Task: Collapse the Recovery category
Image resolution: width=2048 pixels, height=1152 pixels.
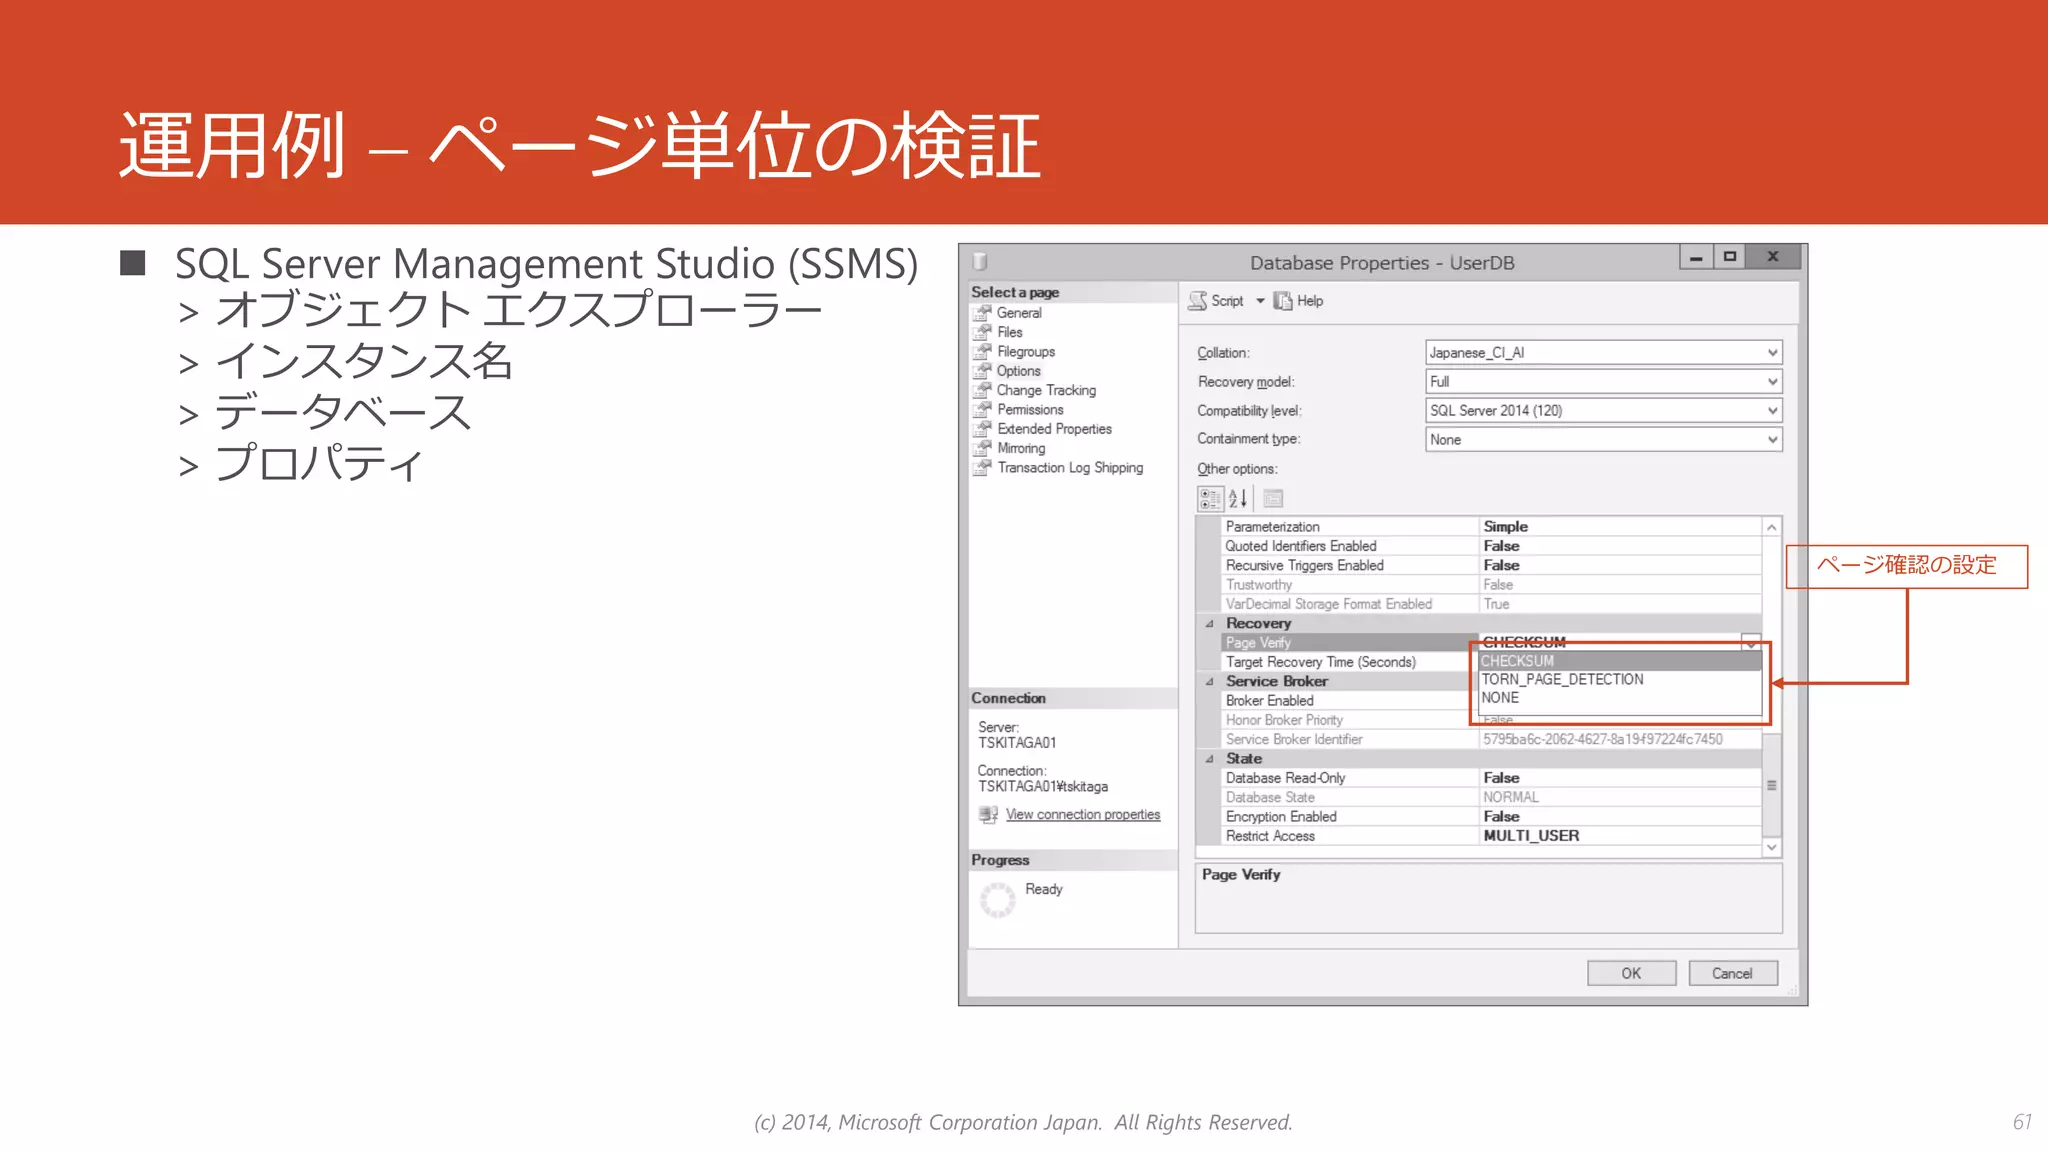Action: pos(1209,624)
